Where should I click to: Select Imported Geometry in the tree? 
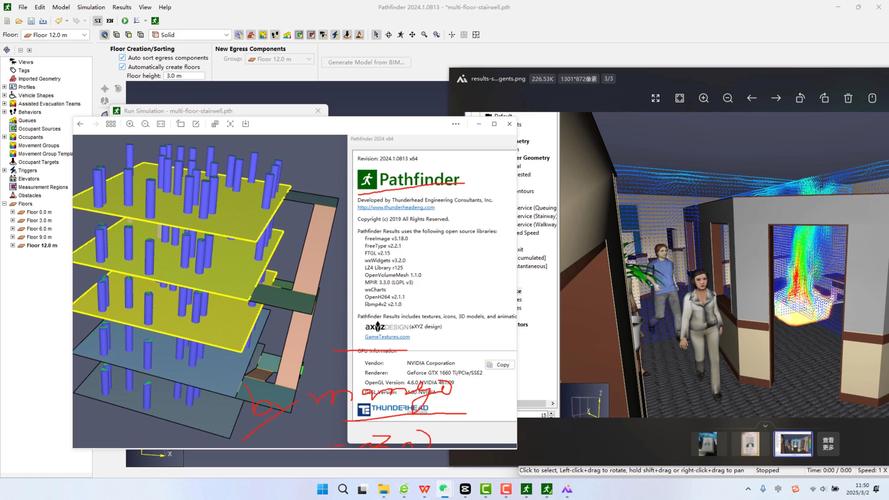click(x=39, y=79)
